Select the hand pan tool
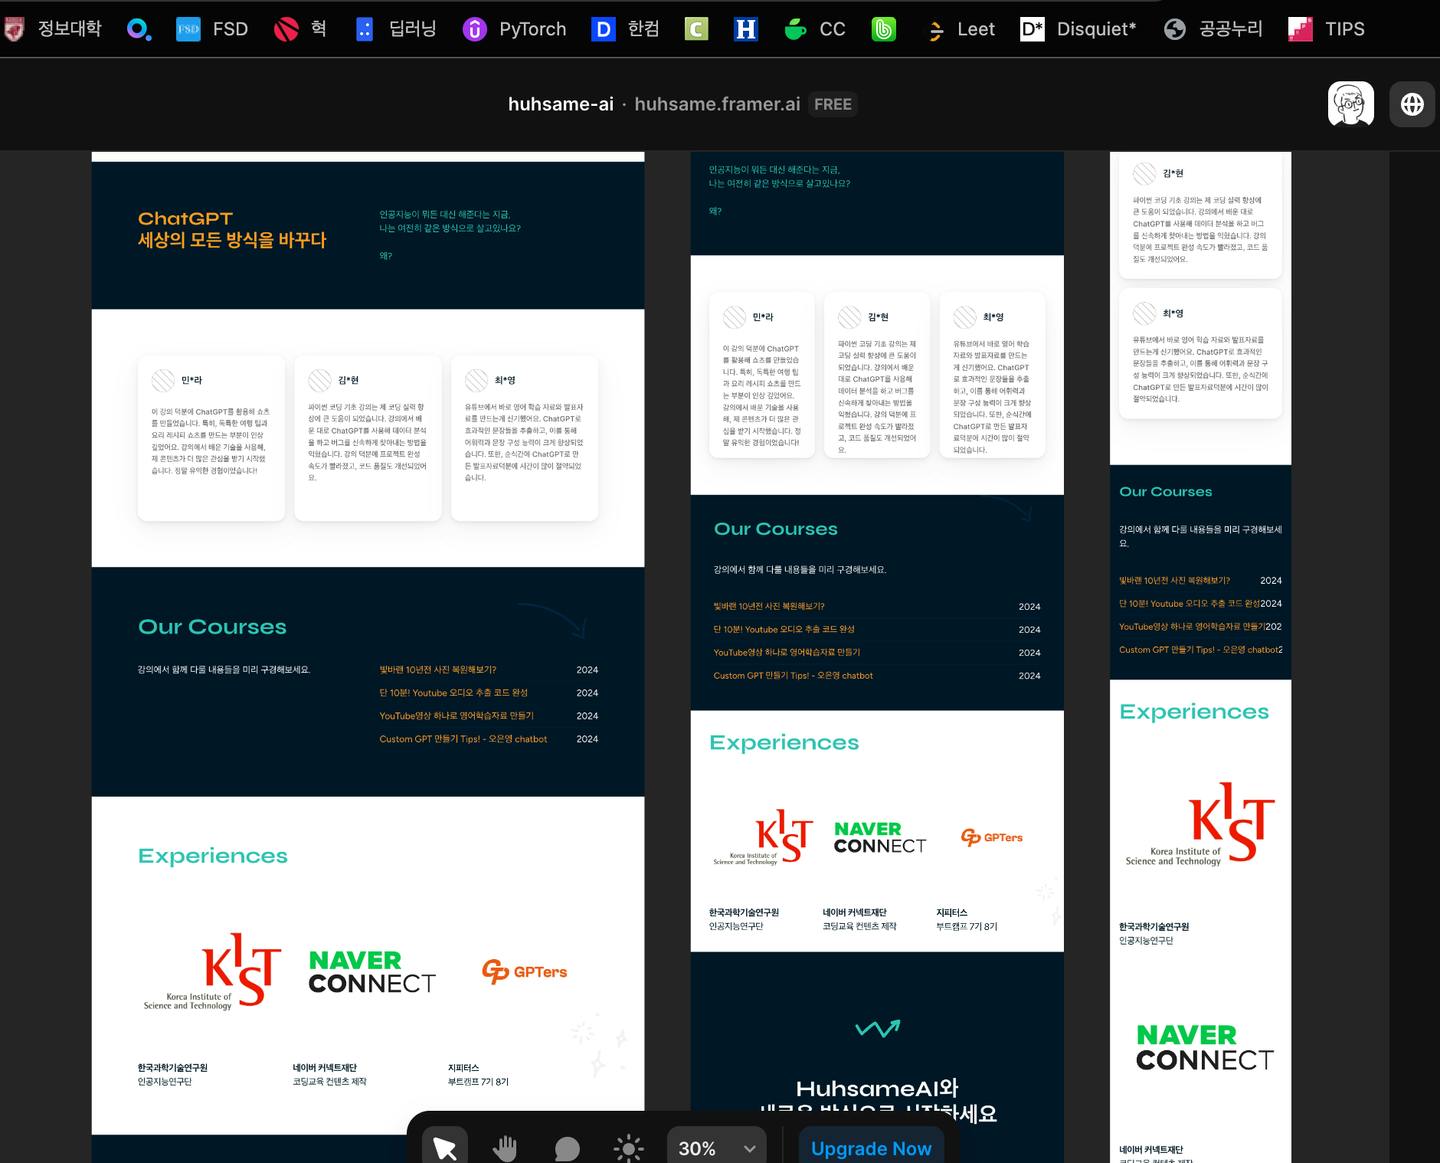Screen dimensions: 1440x1163 505,1148
